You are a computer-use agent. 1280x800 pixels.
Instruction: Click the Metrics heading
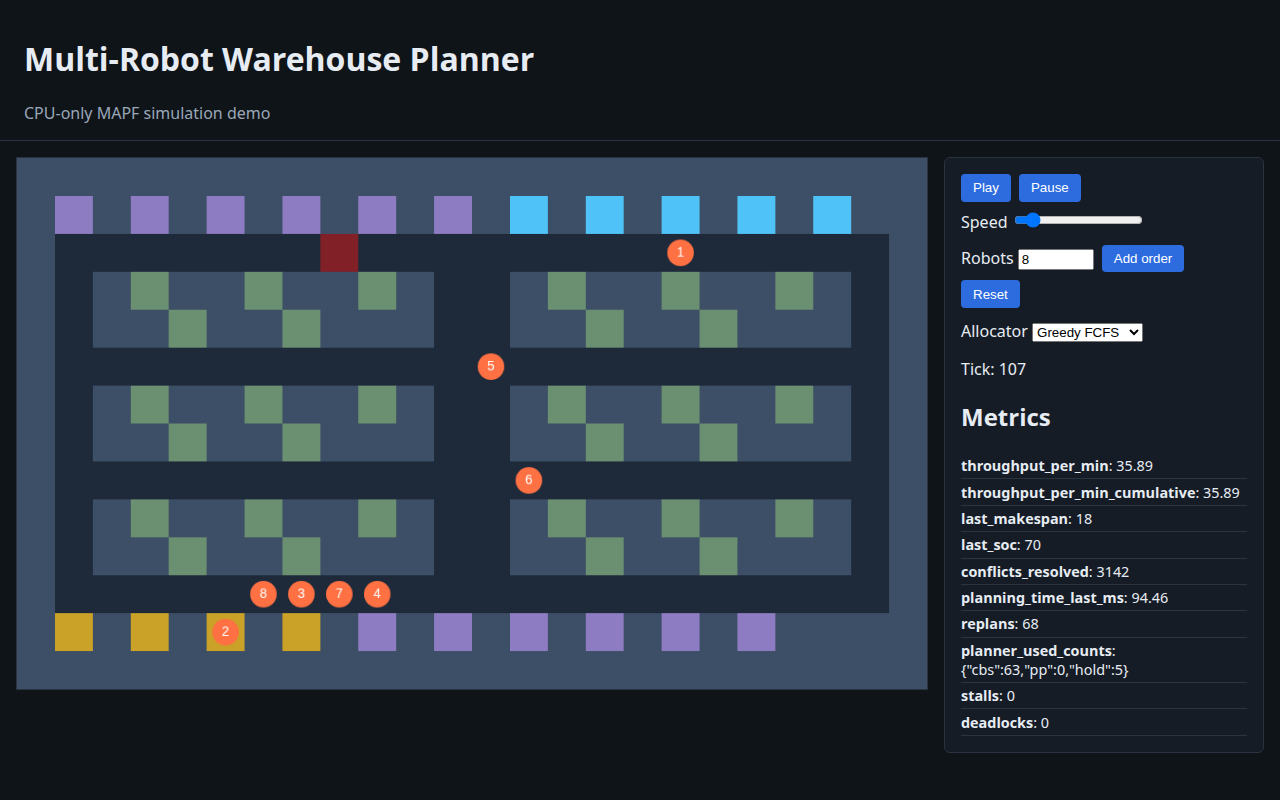pyautogui.click(x=1006, y=417)
